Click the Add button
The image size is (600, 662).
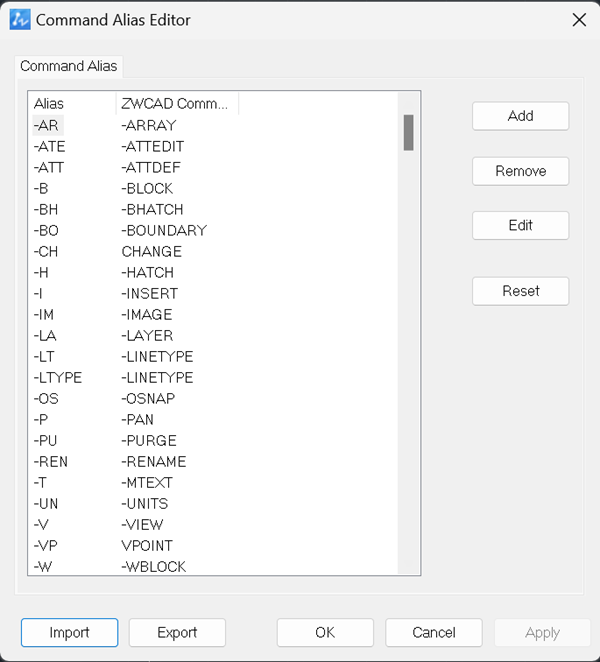(520, 116)
